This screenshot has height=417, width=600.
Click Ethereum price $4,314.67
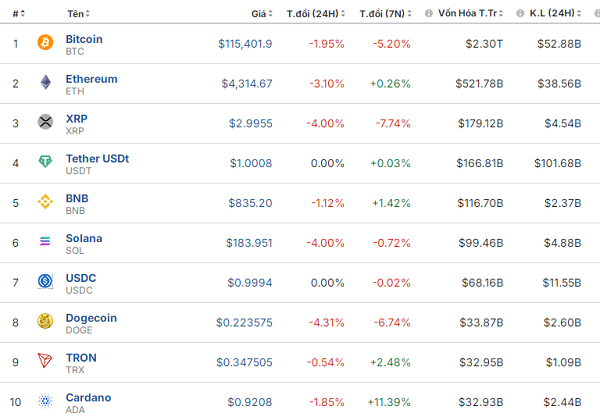(x=247, y=84)
